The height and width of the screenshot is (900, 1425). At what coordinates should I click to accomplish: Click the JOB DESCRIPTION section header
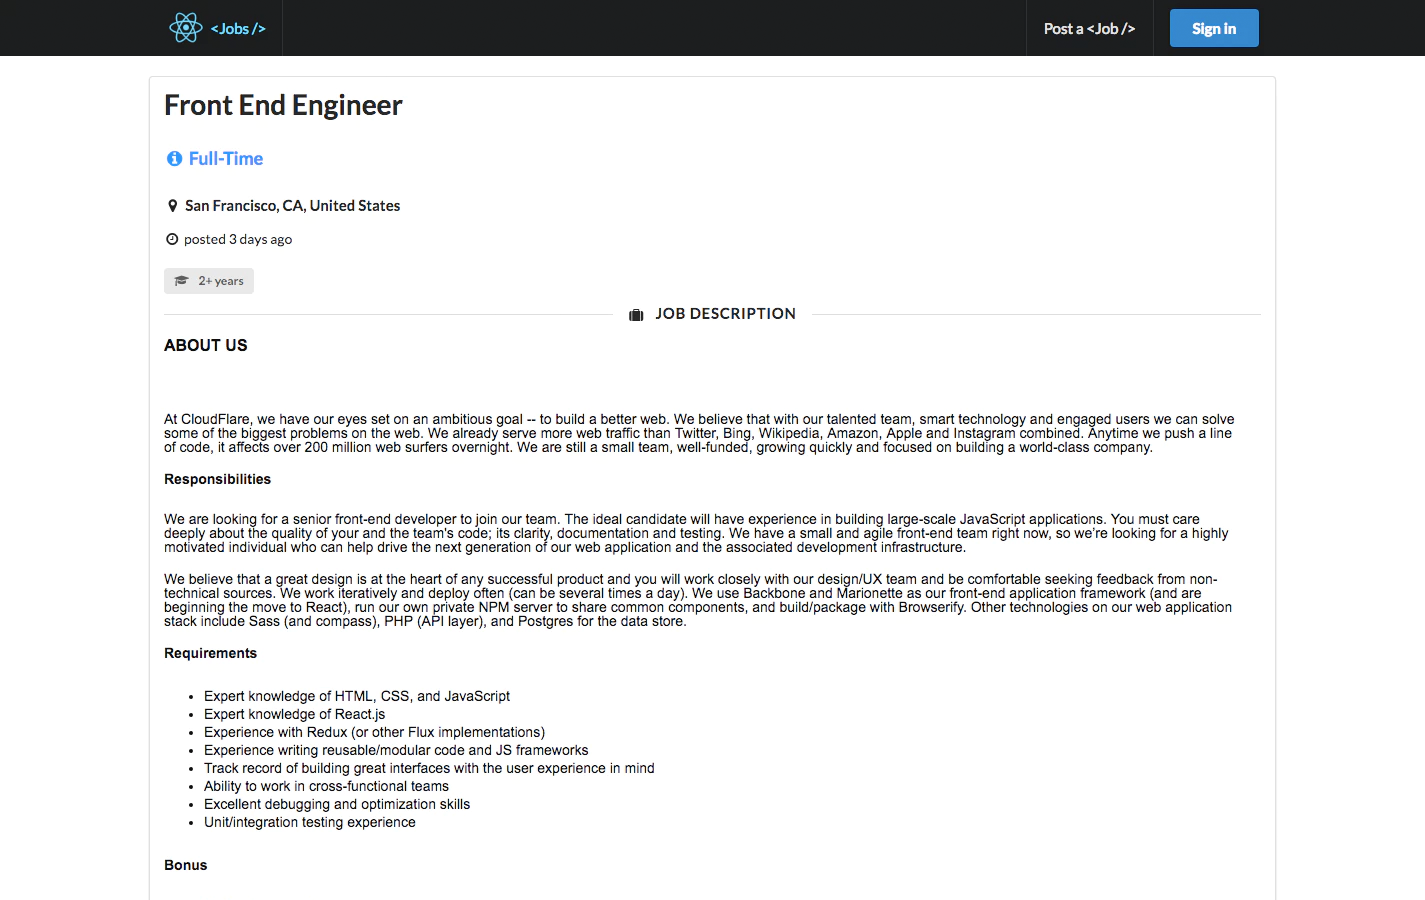coord(726,313)
